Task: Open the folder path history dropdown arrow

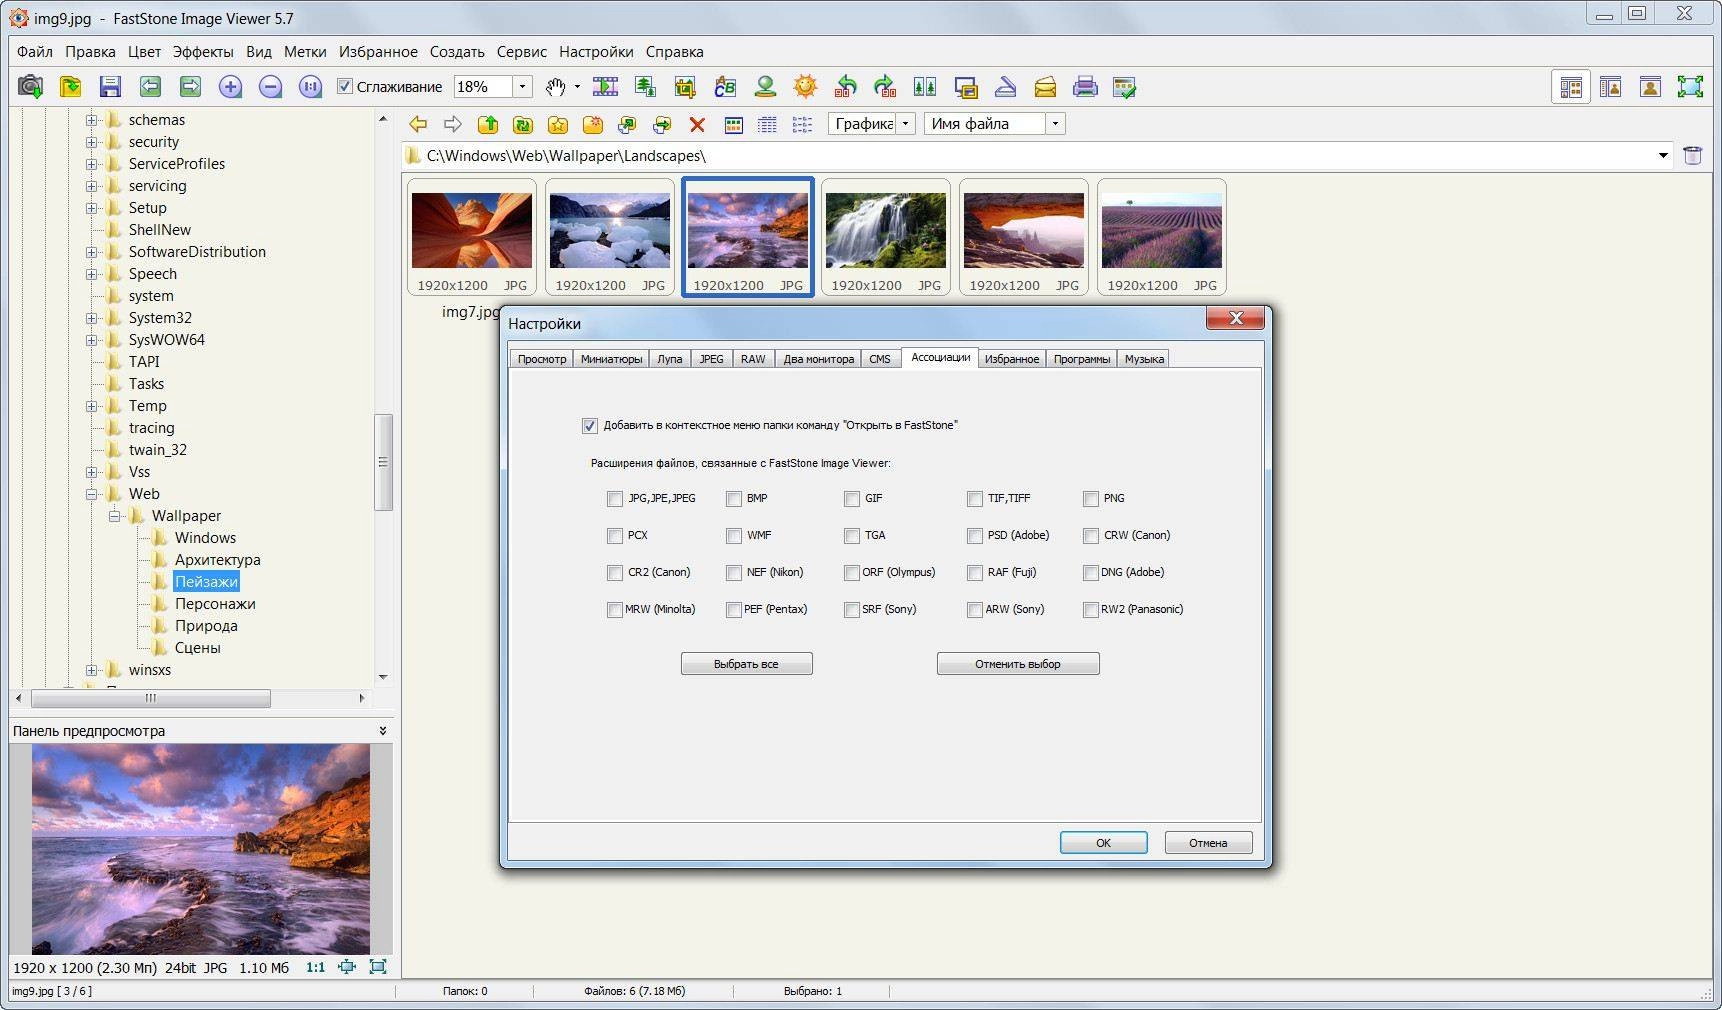Action: click(x=1663, y=155)
